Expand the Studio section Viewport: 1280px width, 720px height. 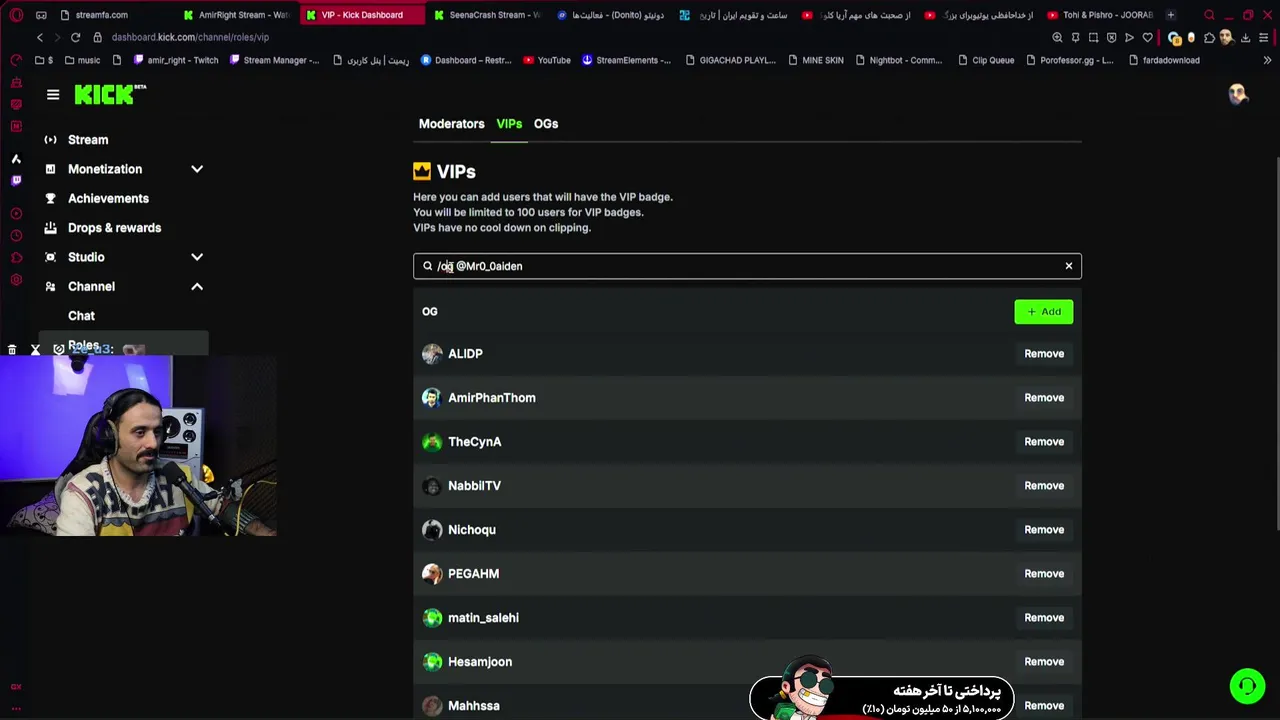(197, 257)
